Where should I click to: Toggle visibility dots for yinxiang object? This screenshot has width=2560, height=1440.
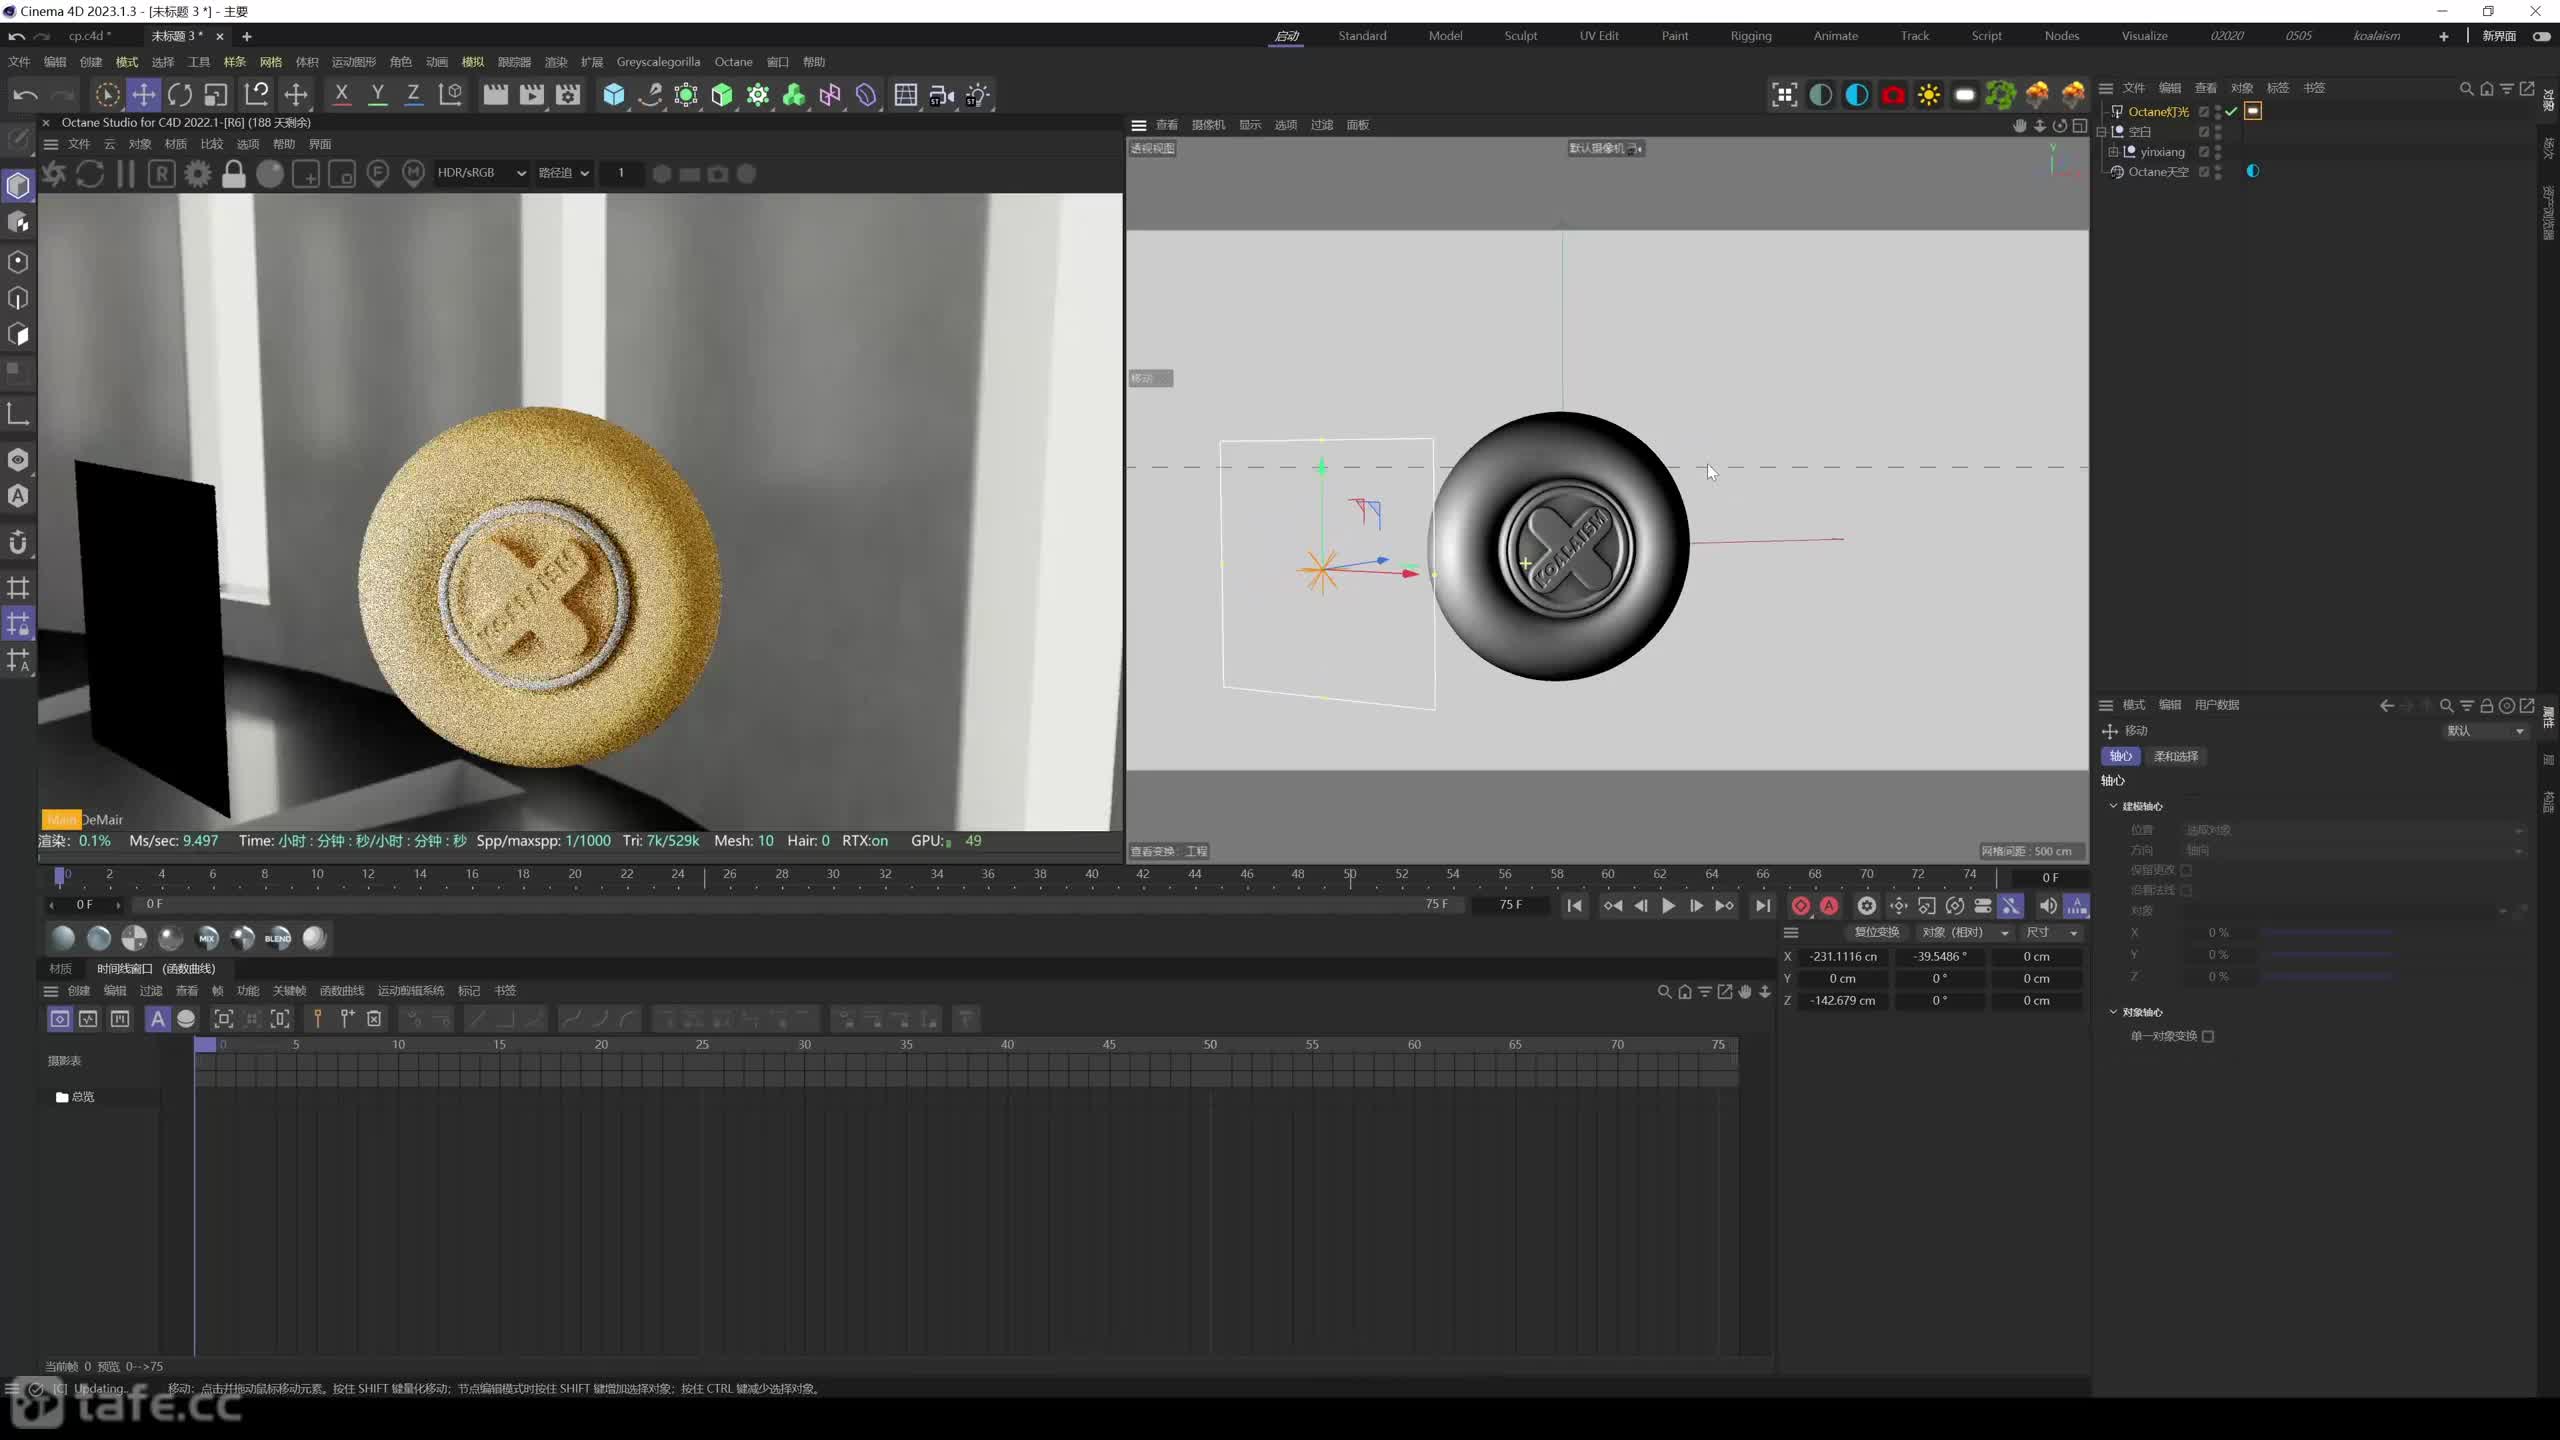pyautogui.click(x=2218, y=152)
